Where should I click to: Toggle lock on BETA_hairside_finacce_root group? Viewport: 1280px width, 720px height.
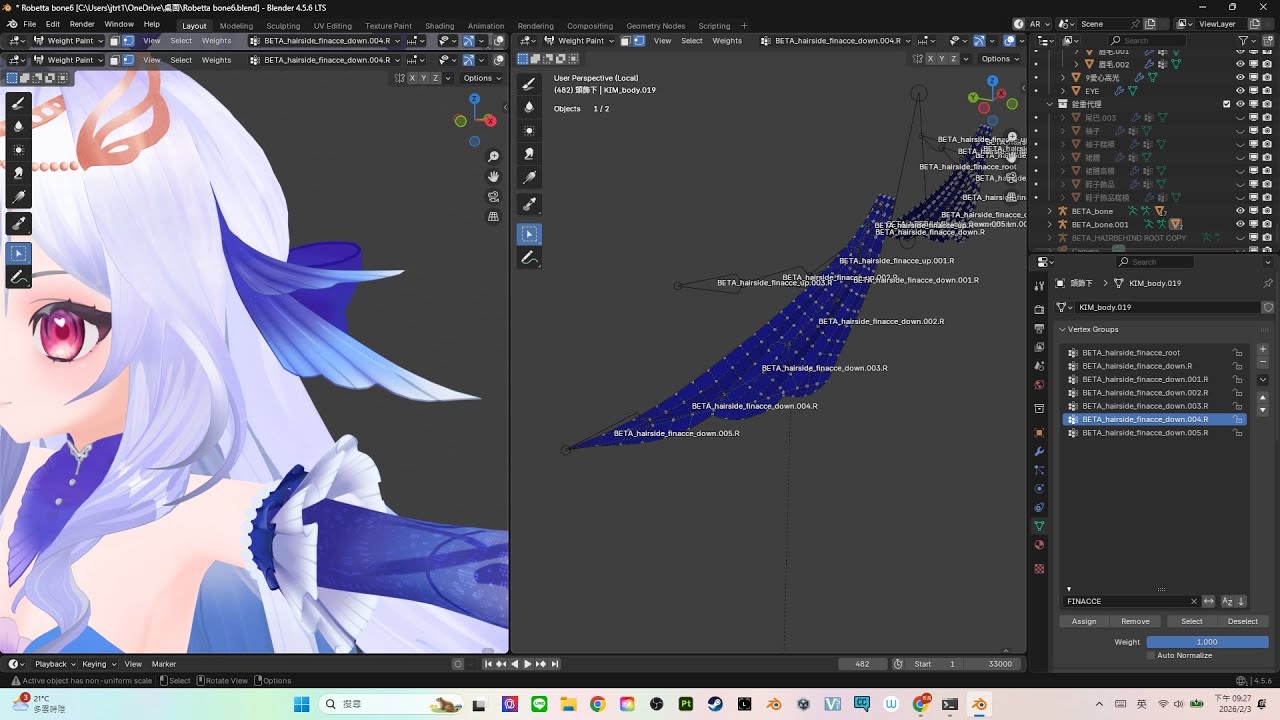[x=1238, y=353]
